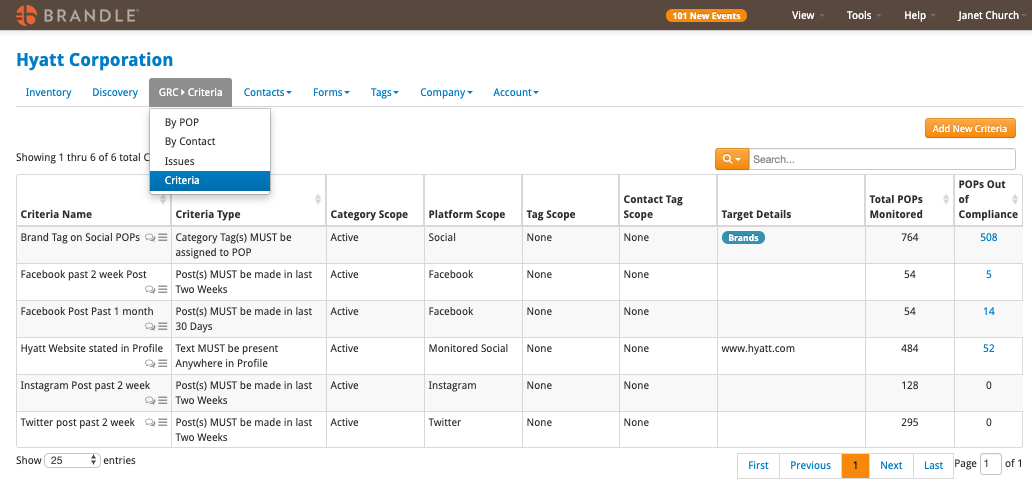Open comments for Instagram Post past 2 week
1032x498 pixels.
(x=150, y=400)
